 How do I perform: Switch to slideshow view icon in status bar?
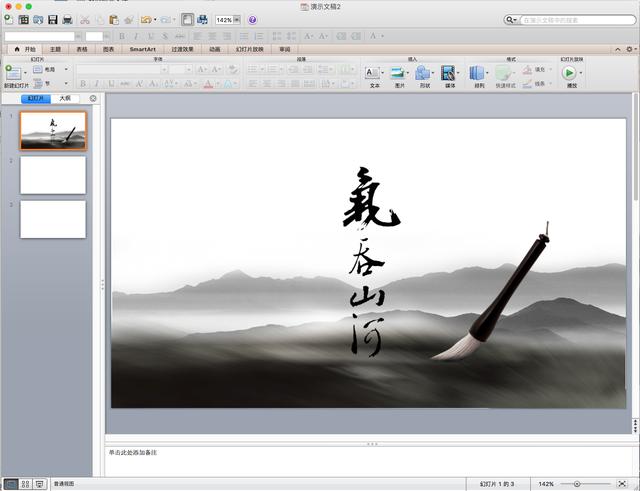(40, 484)
